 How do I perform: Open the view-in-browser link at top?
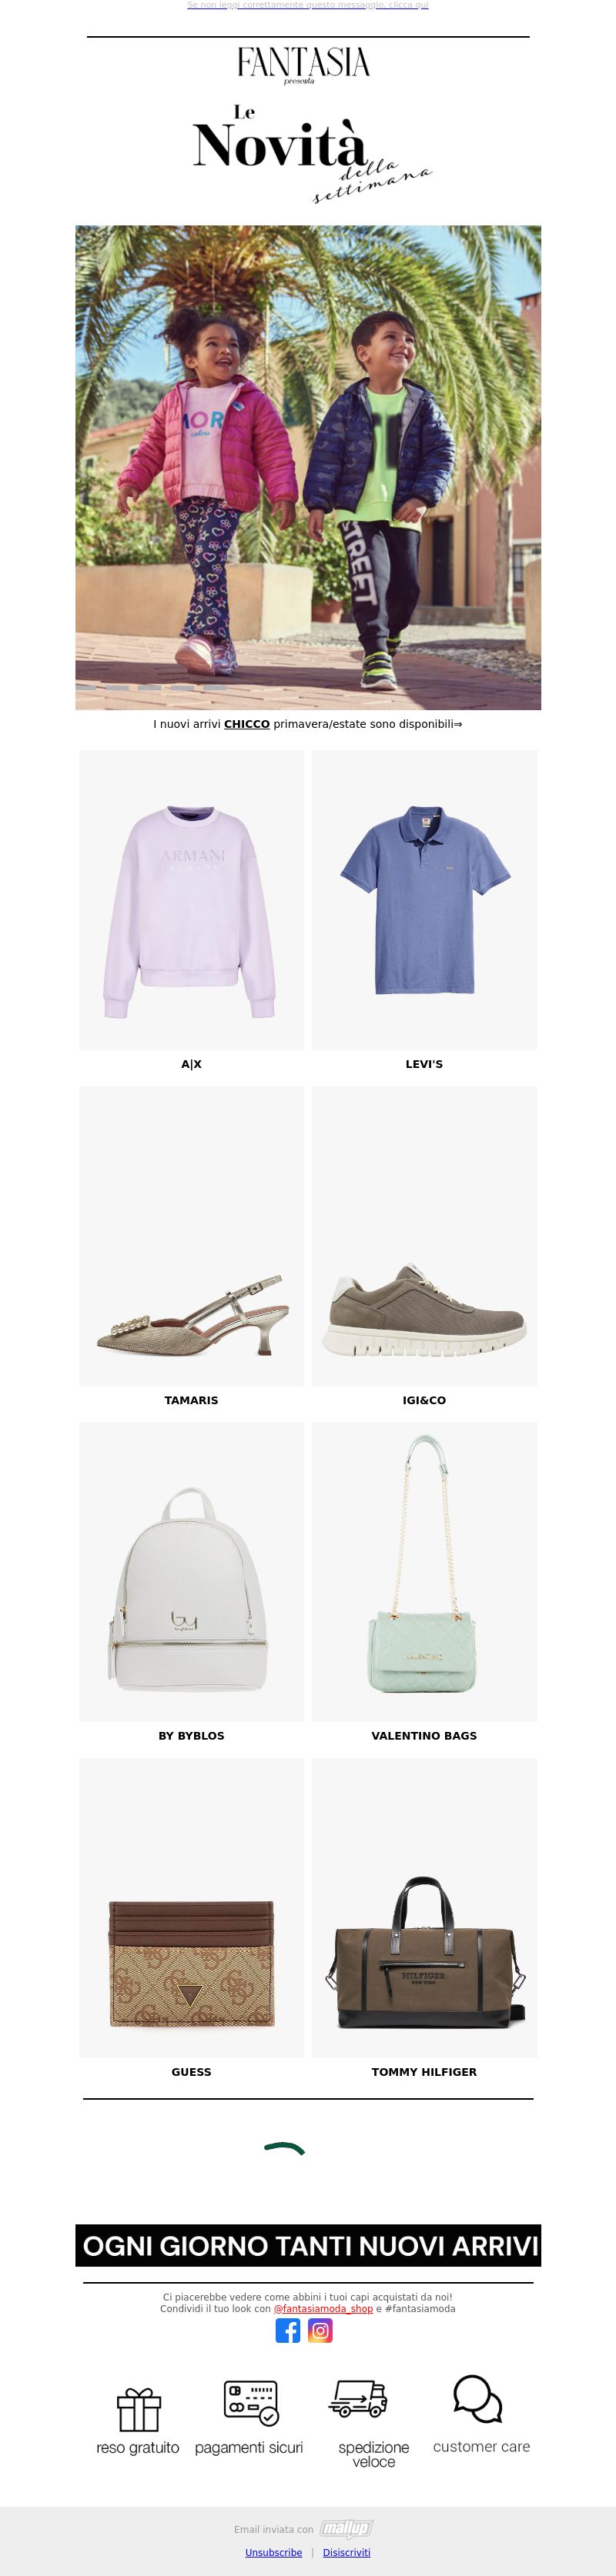308,5
